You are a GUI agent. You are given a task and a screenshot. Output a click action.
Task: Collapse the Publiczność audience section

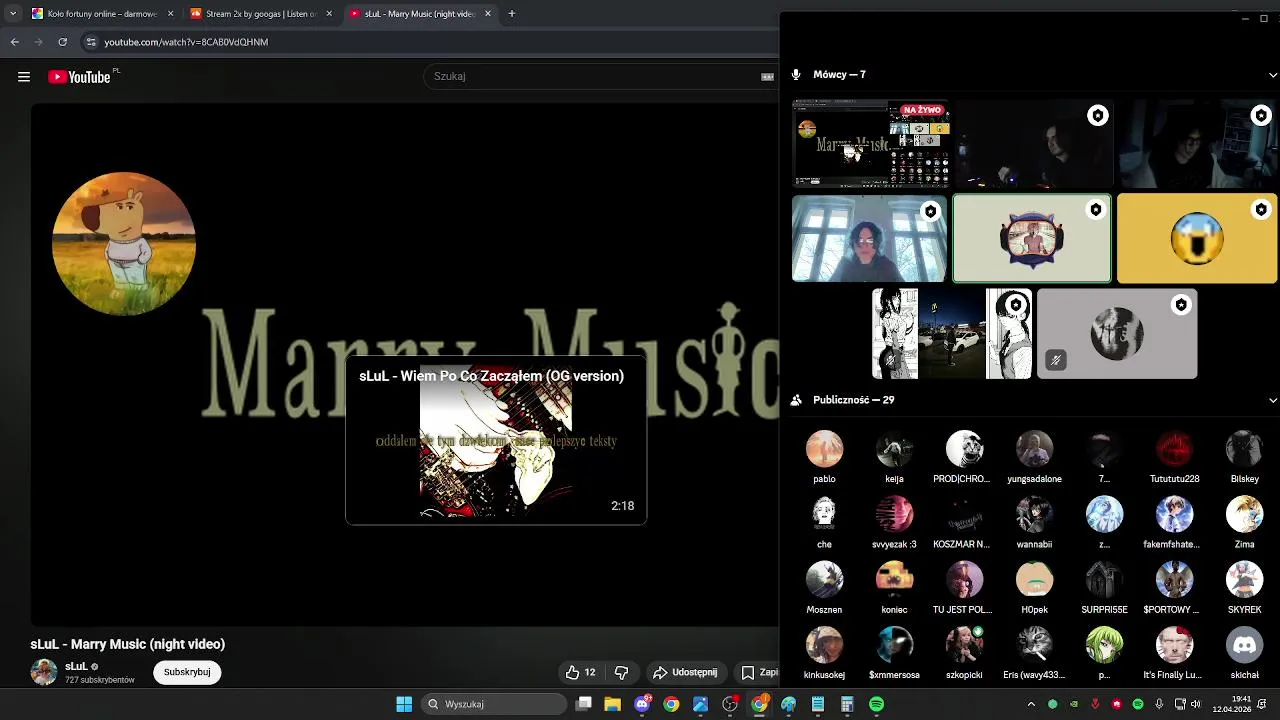[1272, 400]
